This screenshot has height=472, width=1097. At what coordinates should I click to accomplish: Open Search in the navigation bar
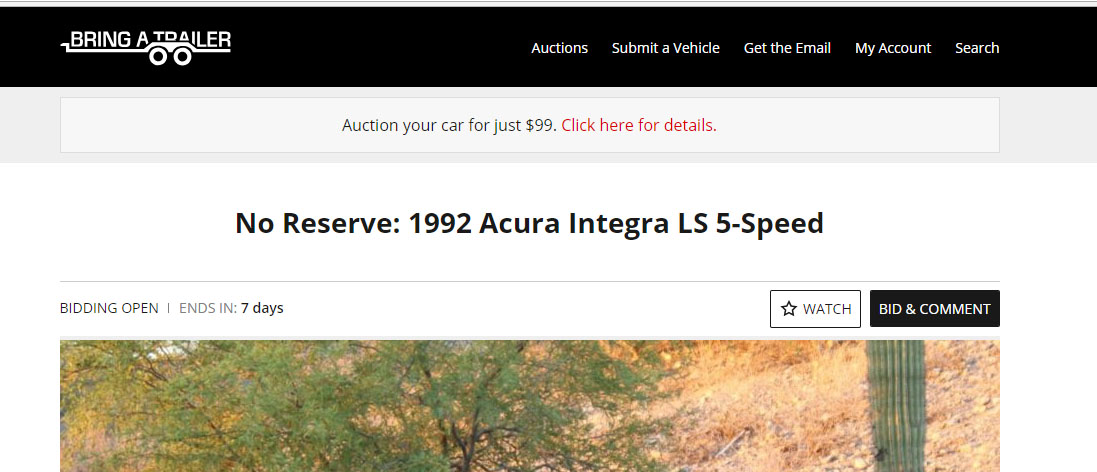(x=976, y=48)
